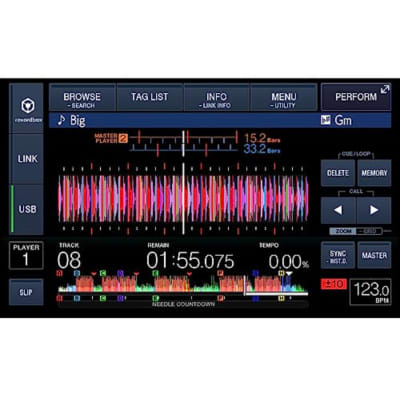This screenshot has width=400, height=400.
Task: Jump within the overview track waveform
Action: click(x=183, y=285)
